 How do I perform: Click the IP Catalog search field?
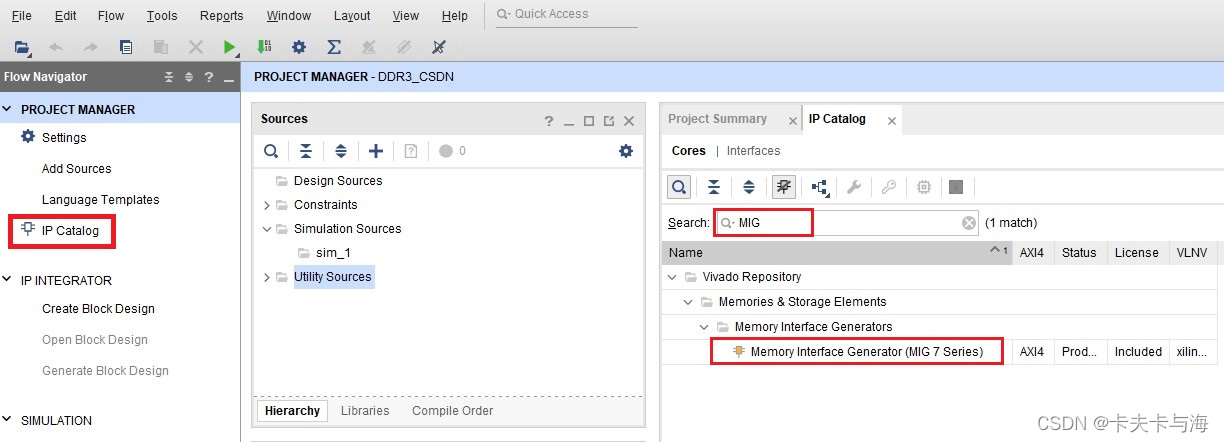pyautogui.click(x=846, y=223)
